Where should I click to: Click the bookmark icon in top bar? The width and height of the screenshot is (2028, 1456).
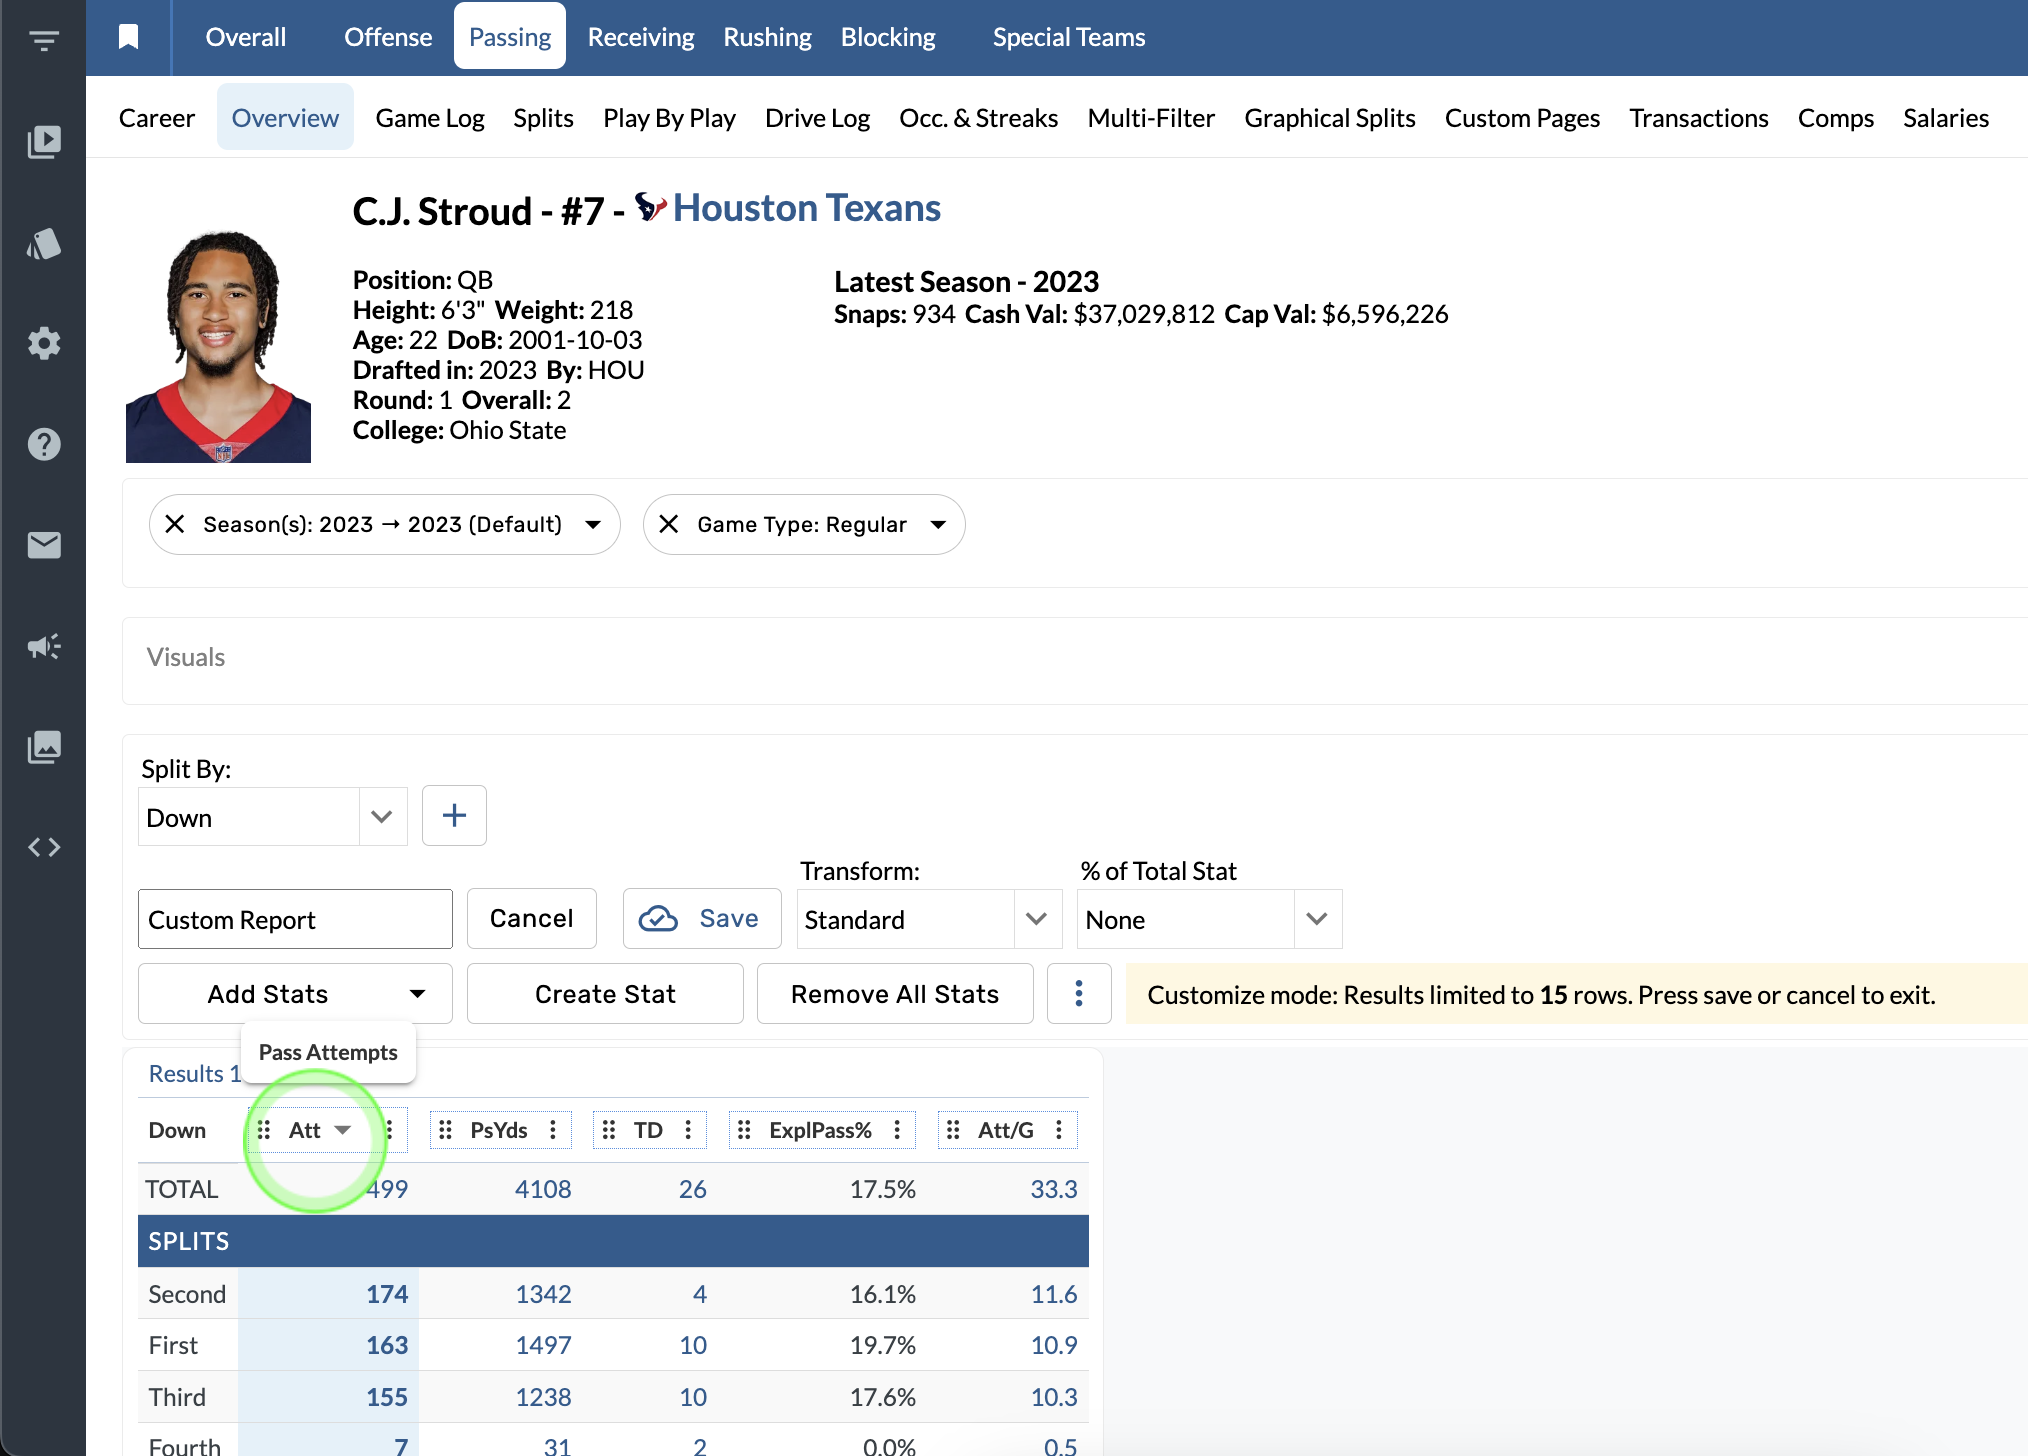(x=128, y=37)
